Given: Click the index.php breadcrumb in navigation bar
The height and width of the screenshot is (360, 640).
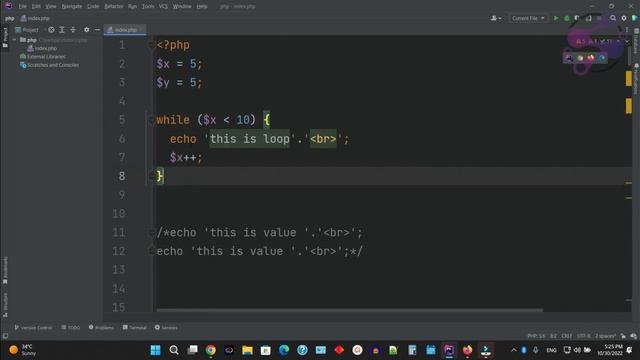Looking at the screenshot, I should point(35,18).
